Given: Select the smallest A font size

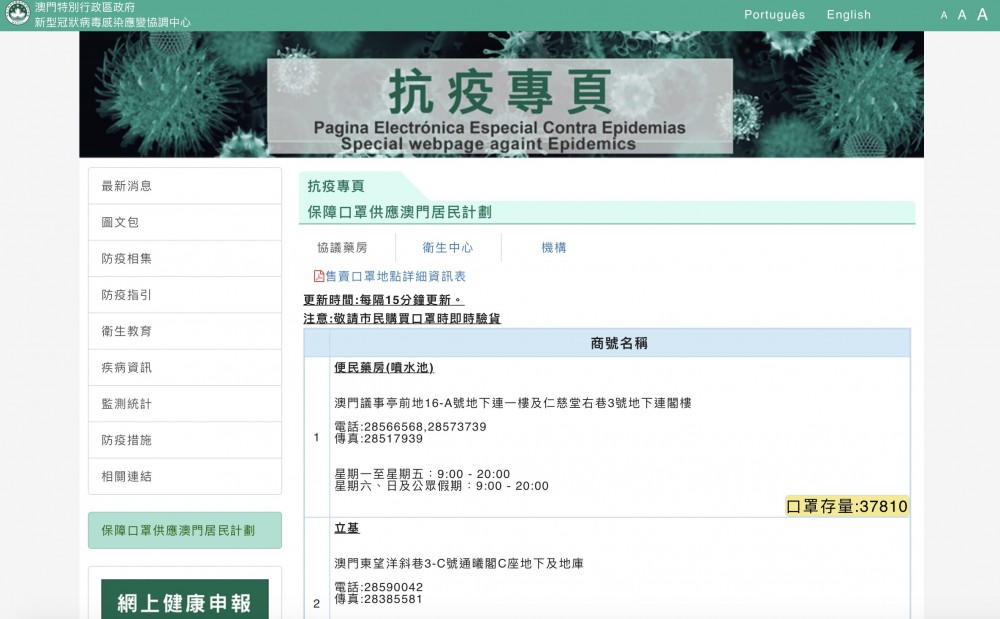Looking at the screenshot, I should coord(944,15).
